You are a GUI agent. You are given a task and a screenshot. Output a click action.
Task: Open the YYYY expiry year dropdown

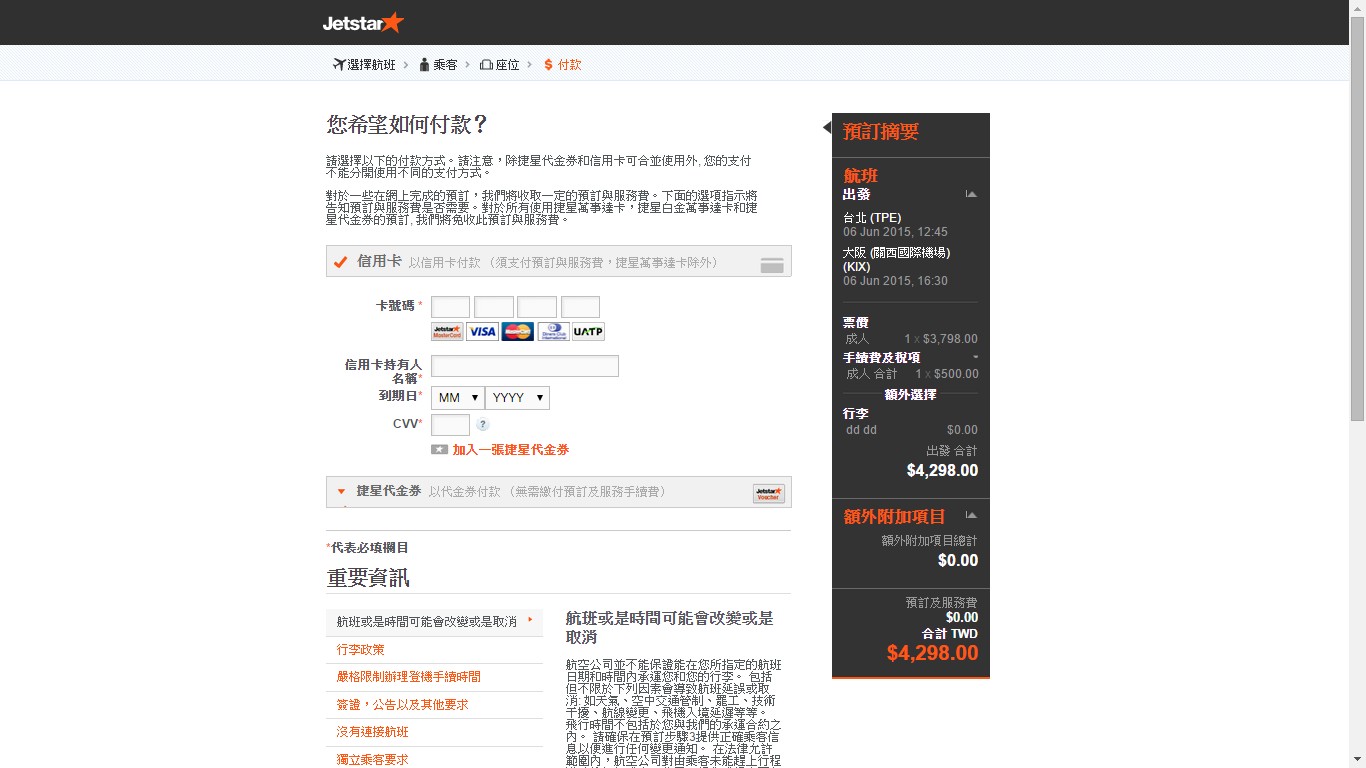coord(517,398)
